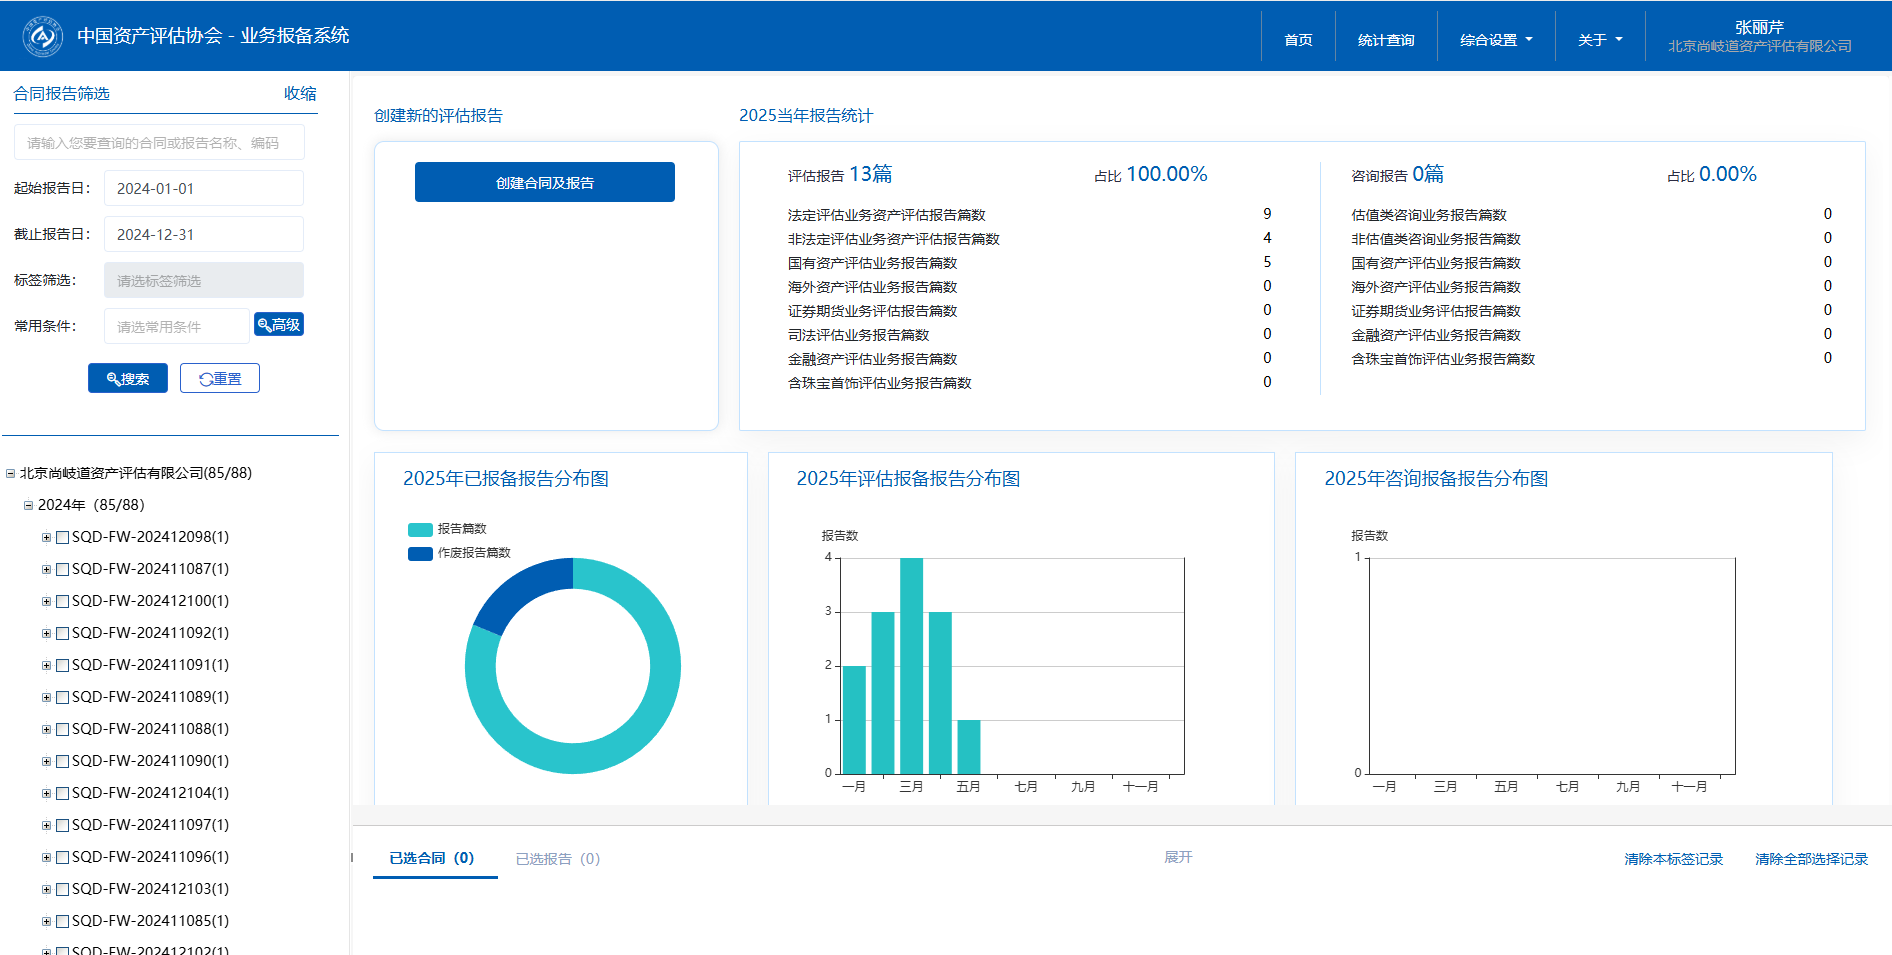Image resolution: width=1892 pixels, height=955 pixels.
Task: Tick the SQD-FW-202411092 checkbox
Action: 63,634
